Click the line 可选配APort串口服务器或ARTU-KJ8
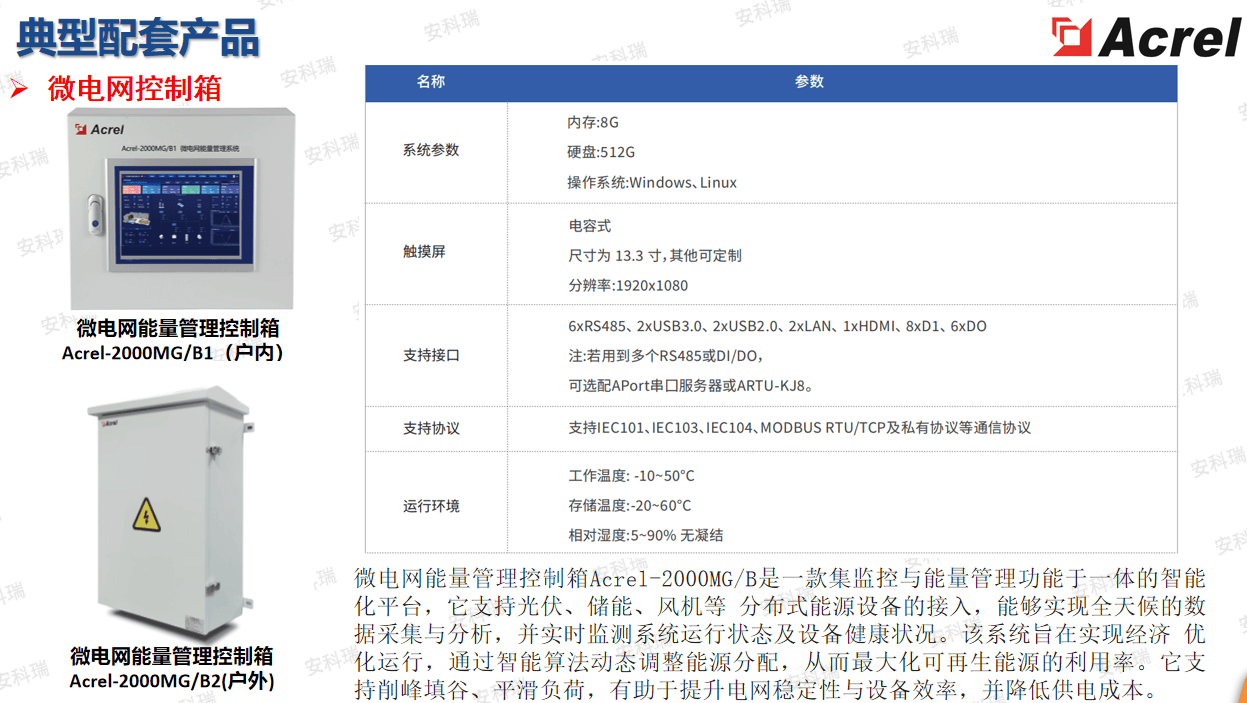This screenshot has width=1247, height=703. (x=691, y=385)
